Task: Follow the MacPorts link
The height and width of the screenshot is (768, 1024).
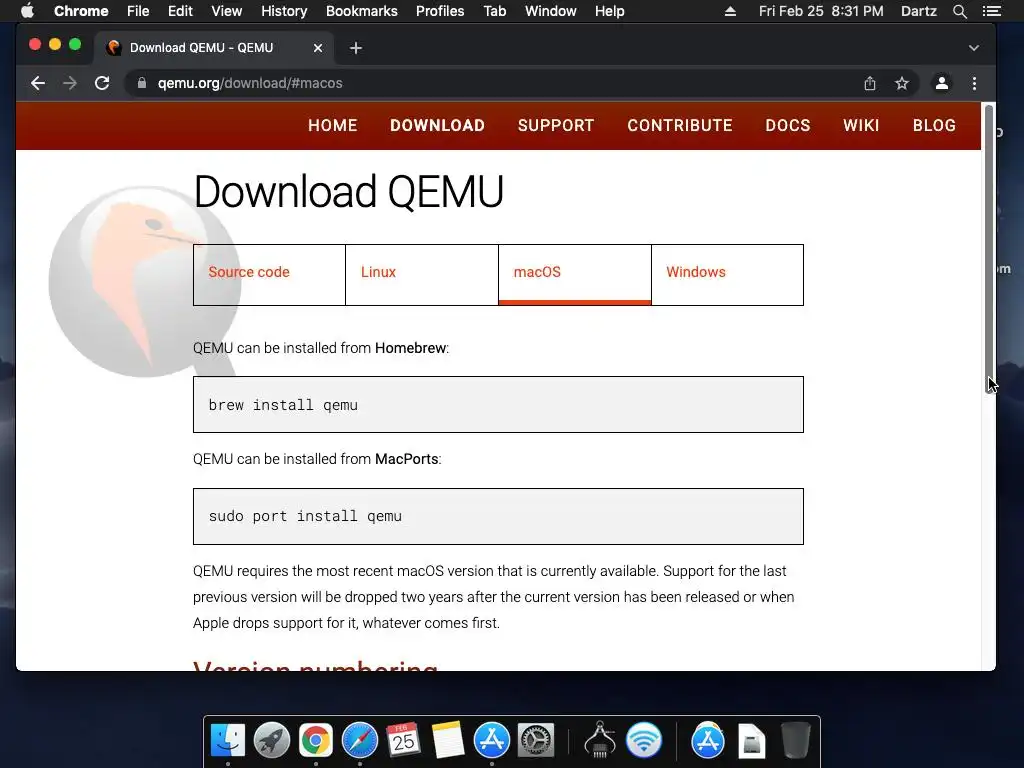Action: pos(406,459)
